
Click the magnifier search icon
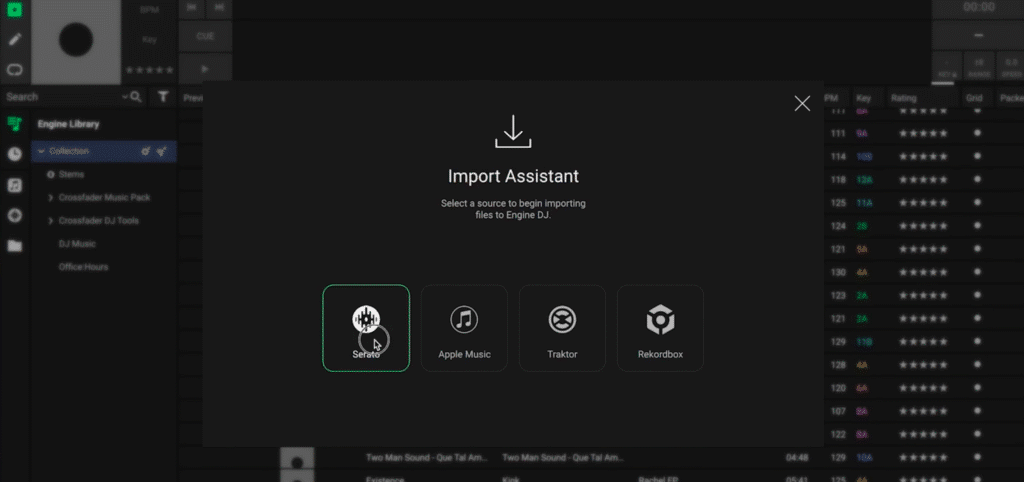click(x=136, y=97)
